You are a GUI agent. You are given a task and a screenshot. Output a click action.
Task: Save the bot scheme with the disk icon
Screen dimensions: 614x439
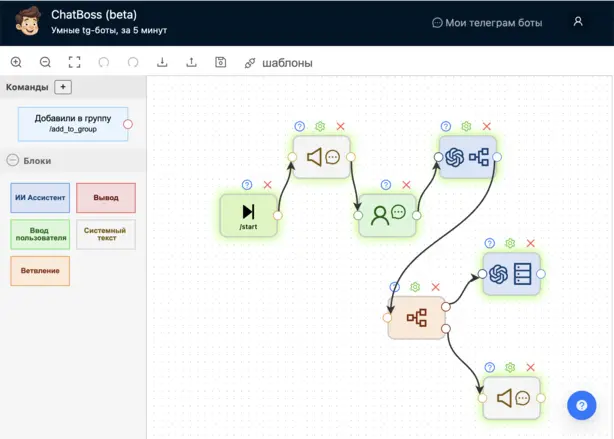tap(220, 62)
